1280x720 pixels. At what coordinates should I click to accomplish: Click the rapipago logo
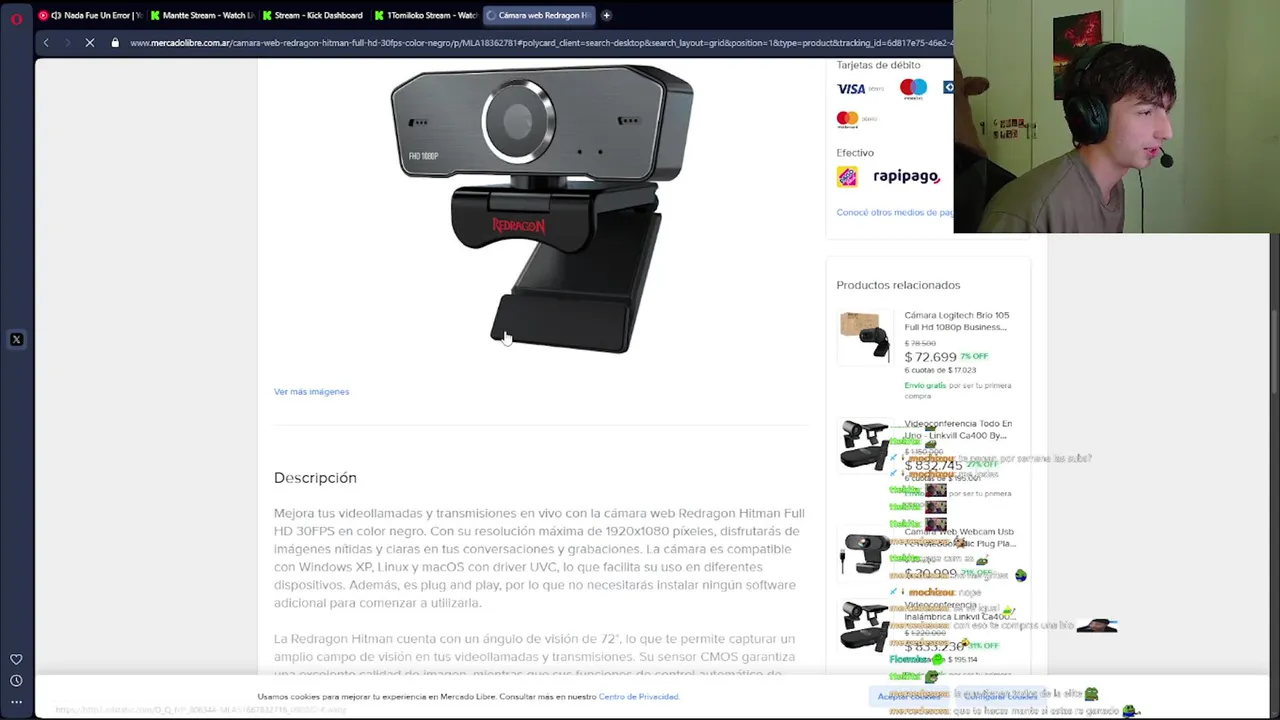pyautogui.click(x=906, y=177)
